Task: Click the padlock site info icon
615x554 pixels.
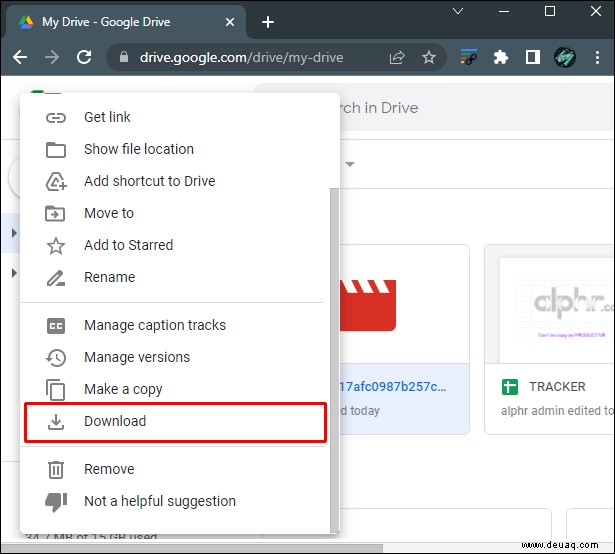Action: 124,57
